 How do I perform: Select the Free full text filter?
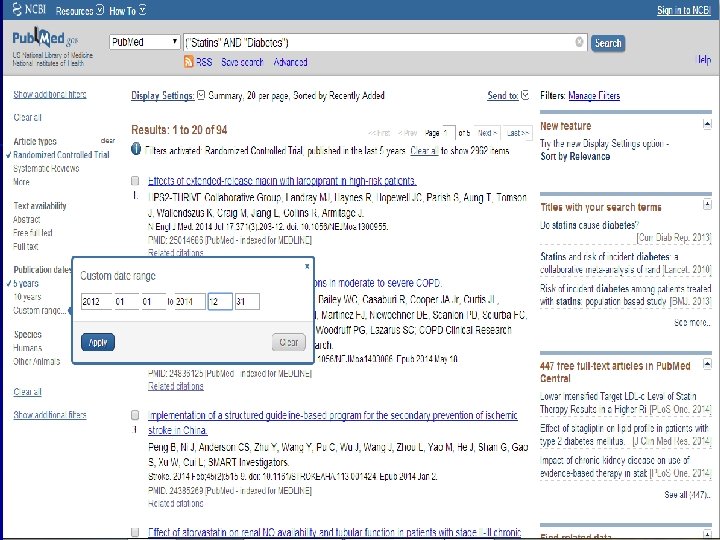pos(33,233)
